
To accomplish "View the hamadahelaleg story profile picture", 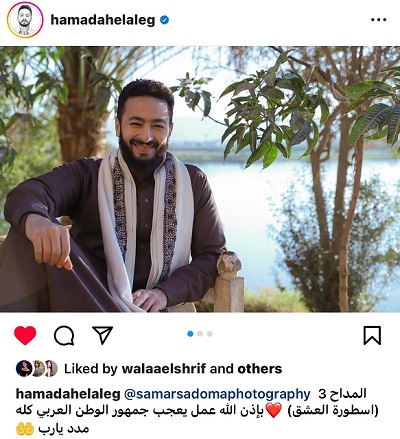I will [x=25, y=20].
